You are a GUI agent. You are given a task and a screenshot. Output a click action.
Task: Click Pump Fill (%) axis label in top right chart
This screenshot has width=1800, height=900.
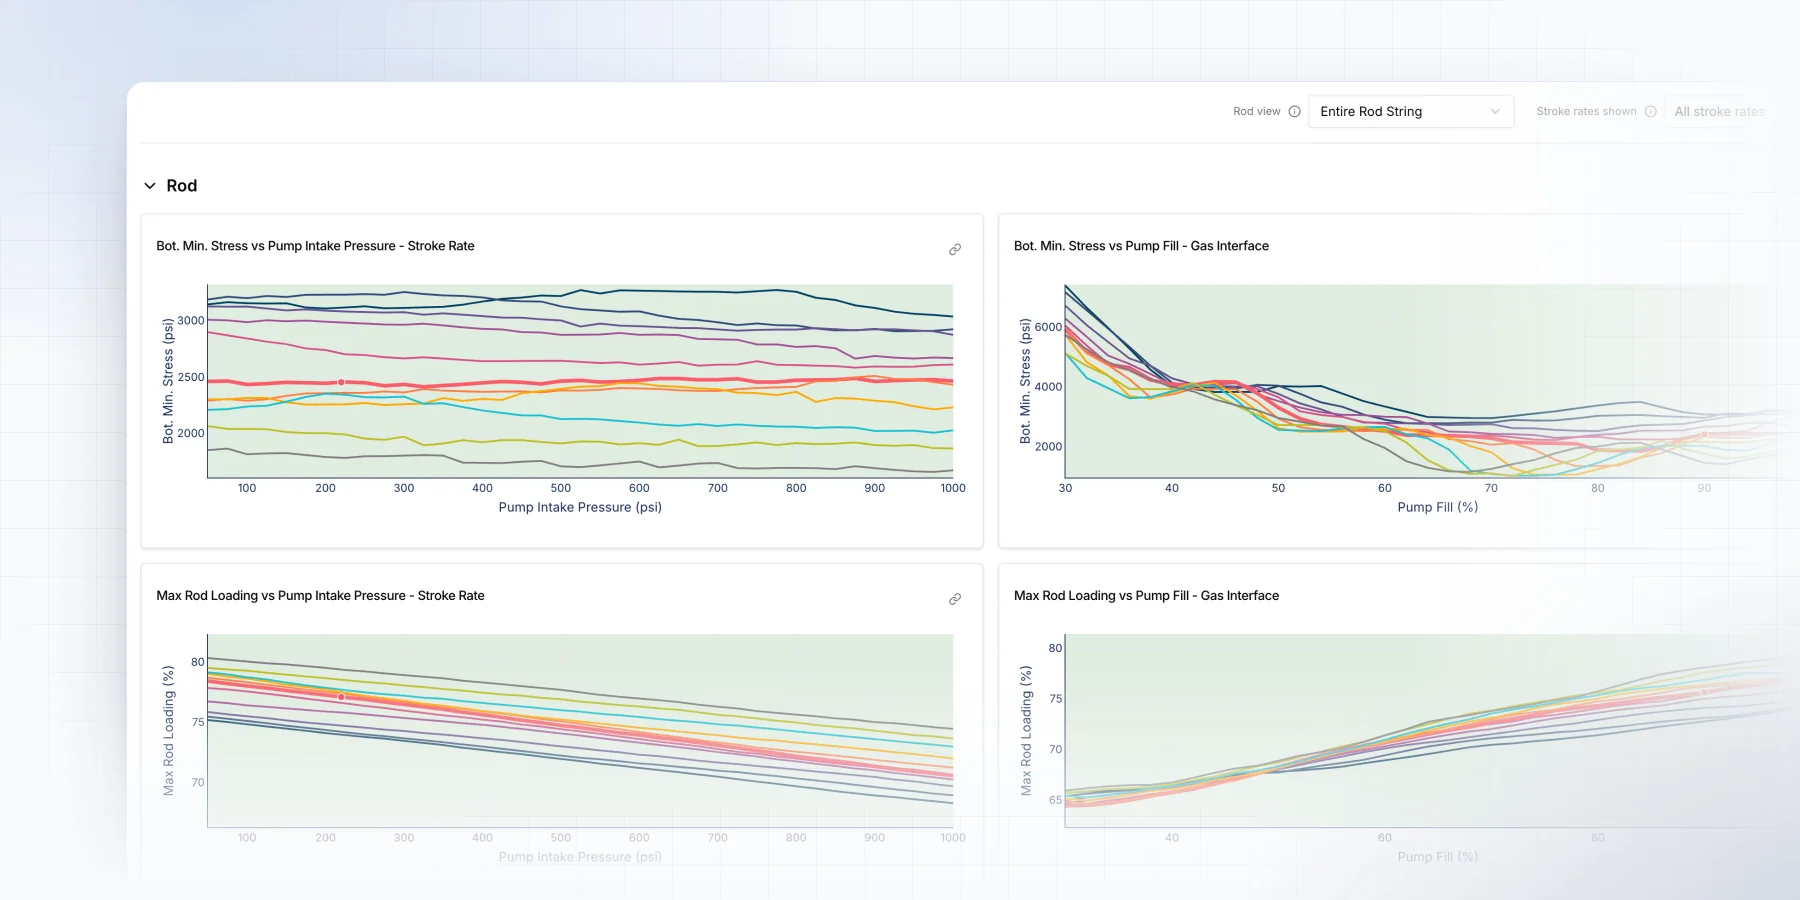pyautogui.click(x=1437, y=507)
